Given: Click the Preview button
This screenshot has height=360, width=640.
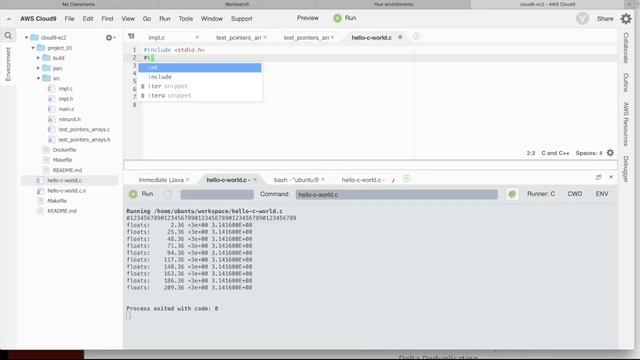Looking at the screenshot, I should pos(308,18).
